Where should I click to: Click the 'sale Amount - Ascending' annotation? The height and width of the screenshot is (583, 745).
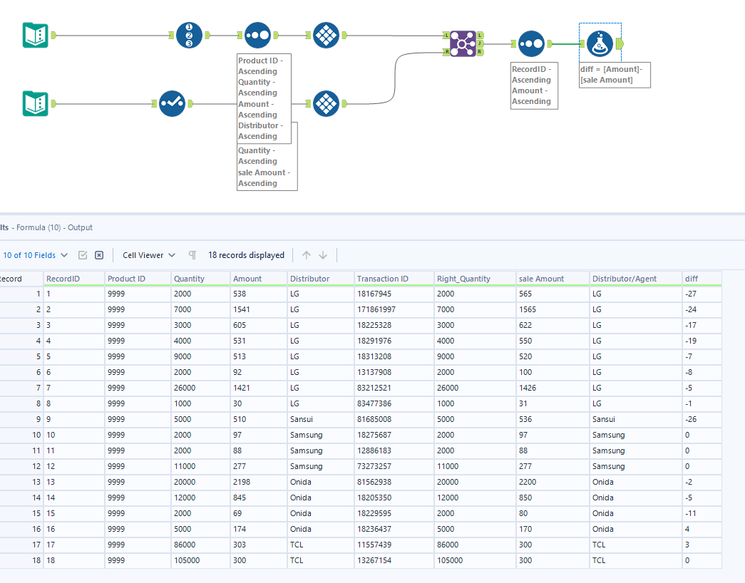click(x=267, y=167)
